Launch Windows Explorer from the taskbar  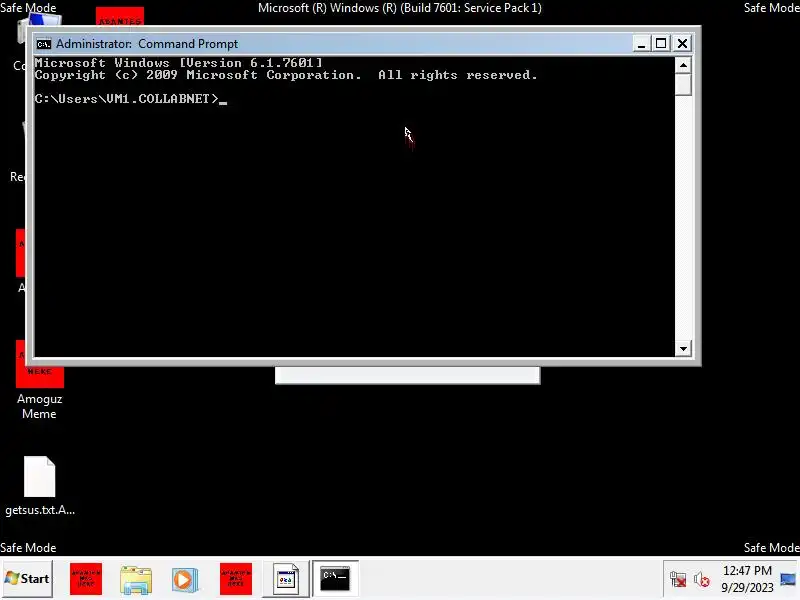(x=136, y=579)
